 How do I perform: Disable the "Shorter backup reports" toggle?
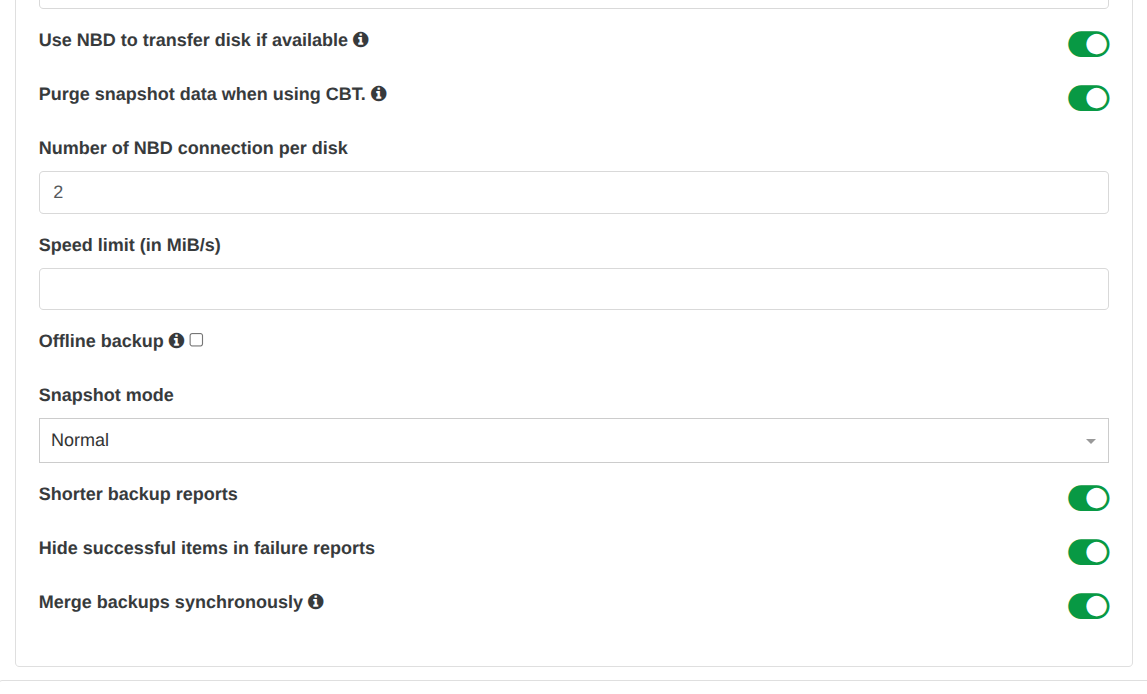click(1088, 498)
